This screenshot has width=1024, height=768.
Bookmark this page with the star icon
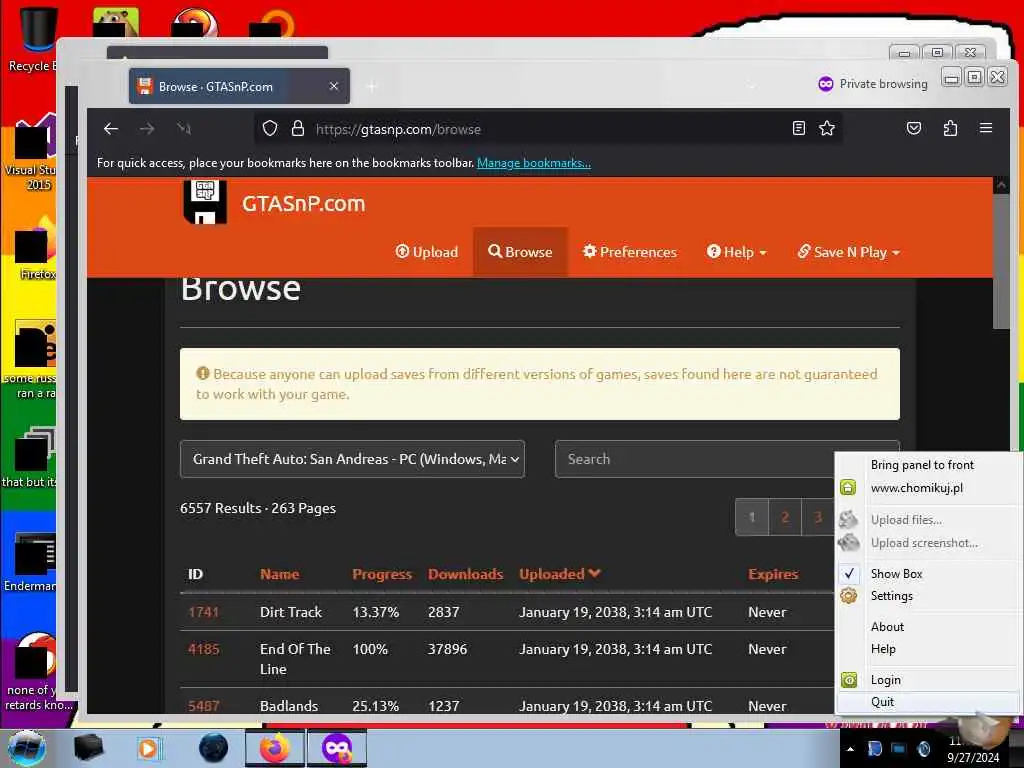(827, 128)
